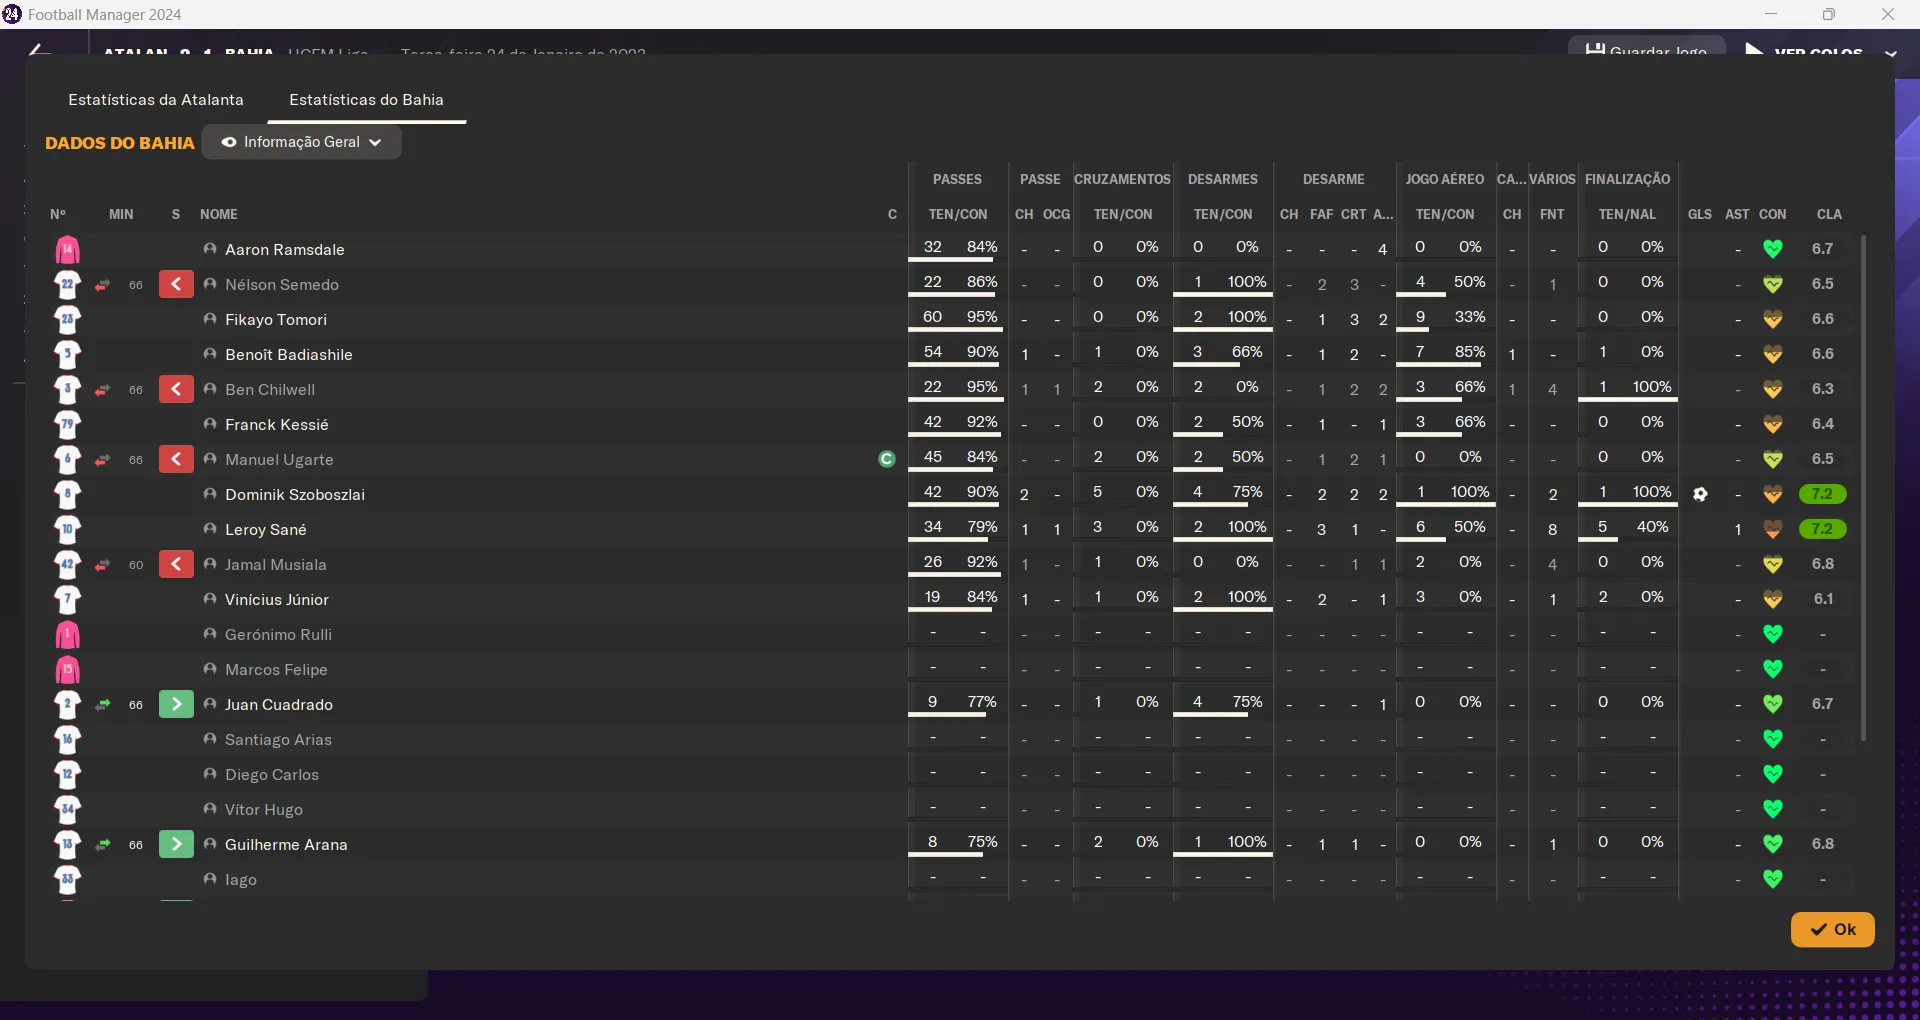
Task: Click the Ver Golos button
Action: click(1805, 49)
